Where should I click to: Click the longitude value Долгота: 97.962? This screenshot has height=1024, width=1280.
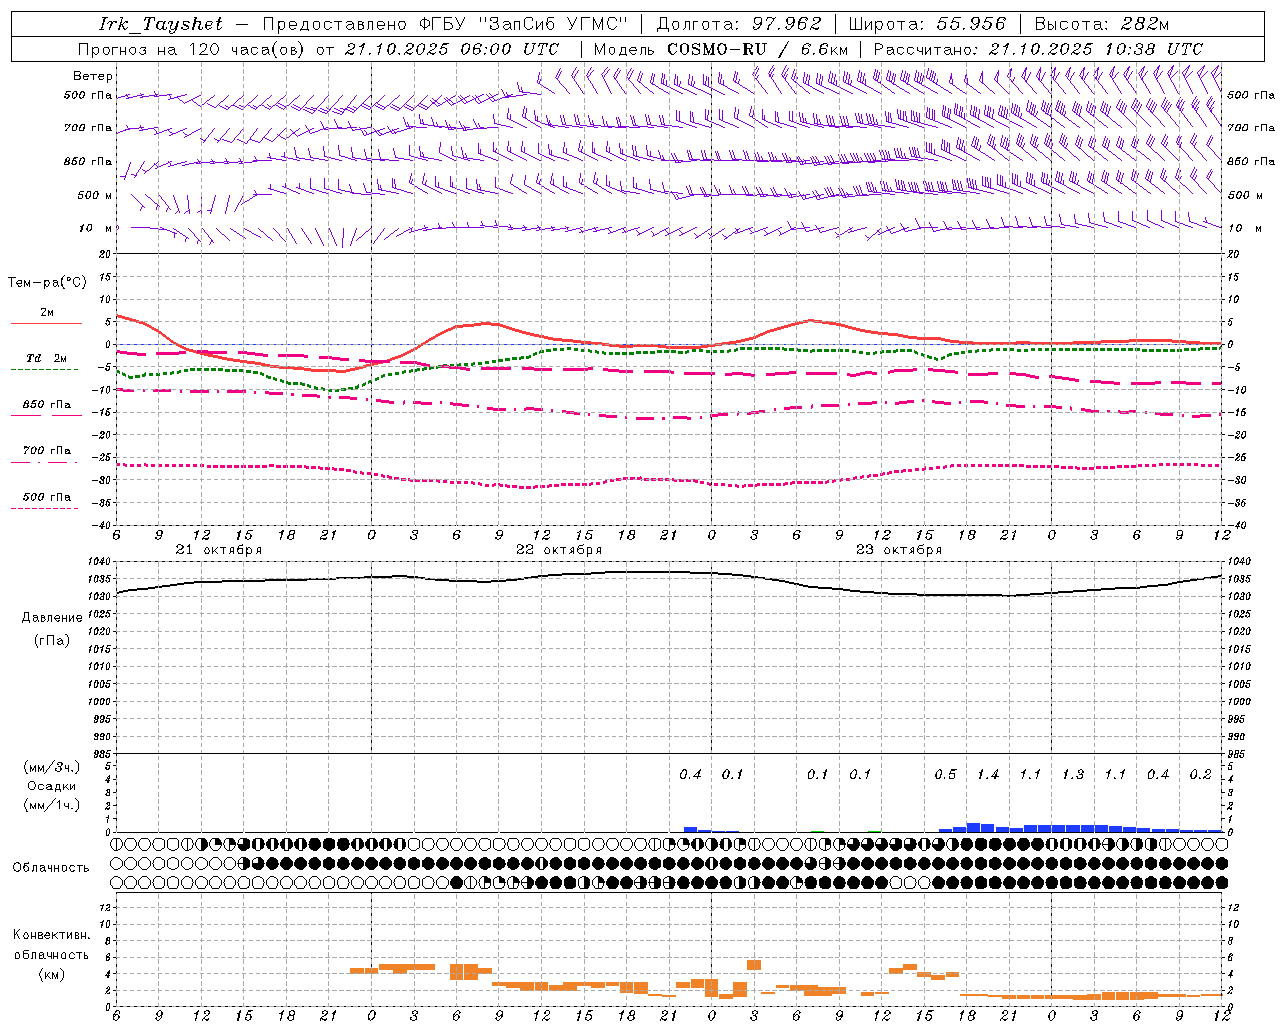(739, 24)
